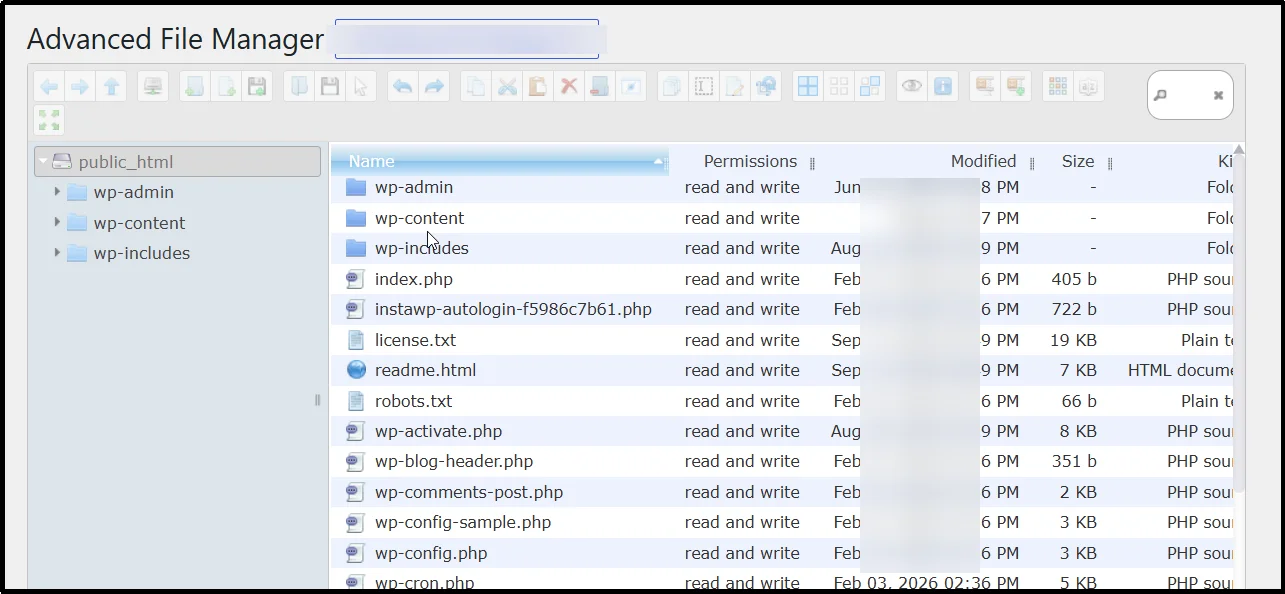Select public_html in the folder tree
This screenshot has width=1285, height=594.
point(178,162)
